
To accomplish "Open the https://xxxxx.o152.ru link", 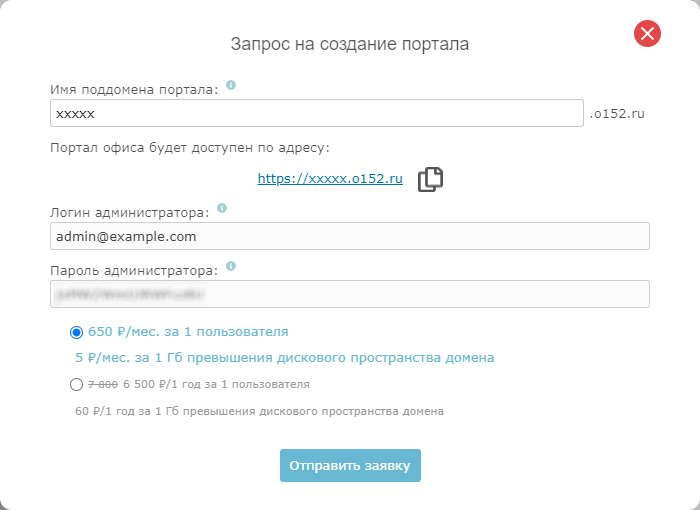I will [x=330, y=179].
